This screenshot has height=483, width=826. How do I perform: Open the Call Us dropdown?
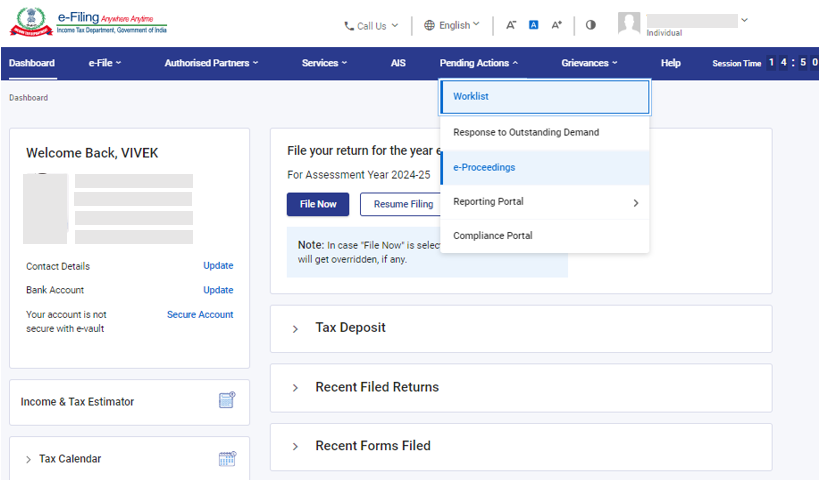(x=371, y=26)
